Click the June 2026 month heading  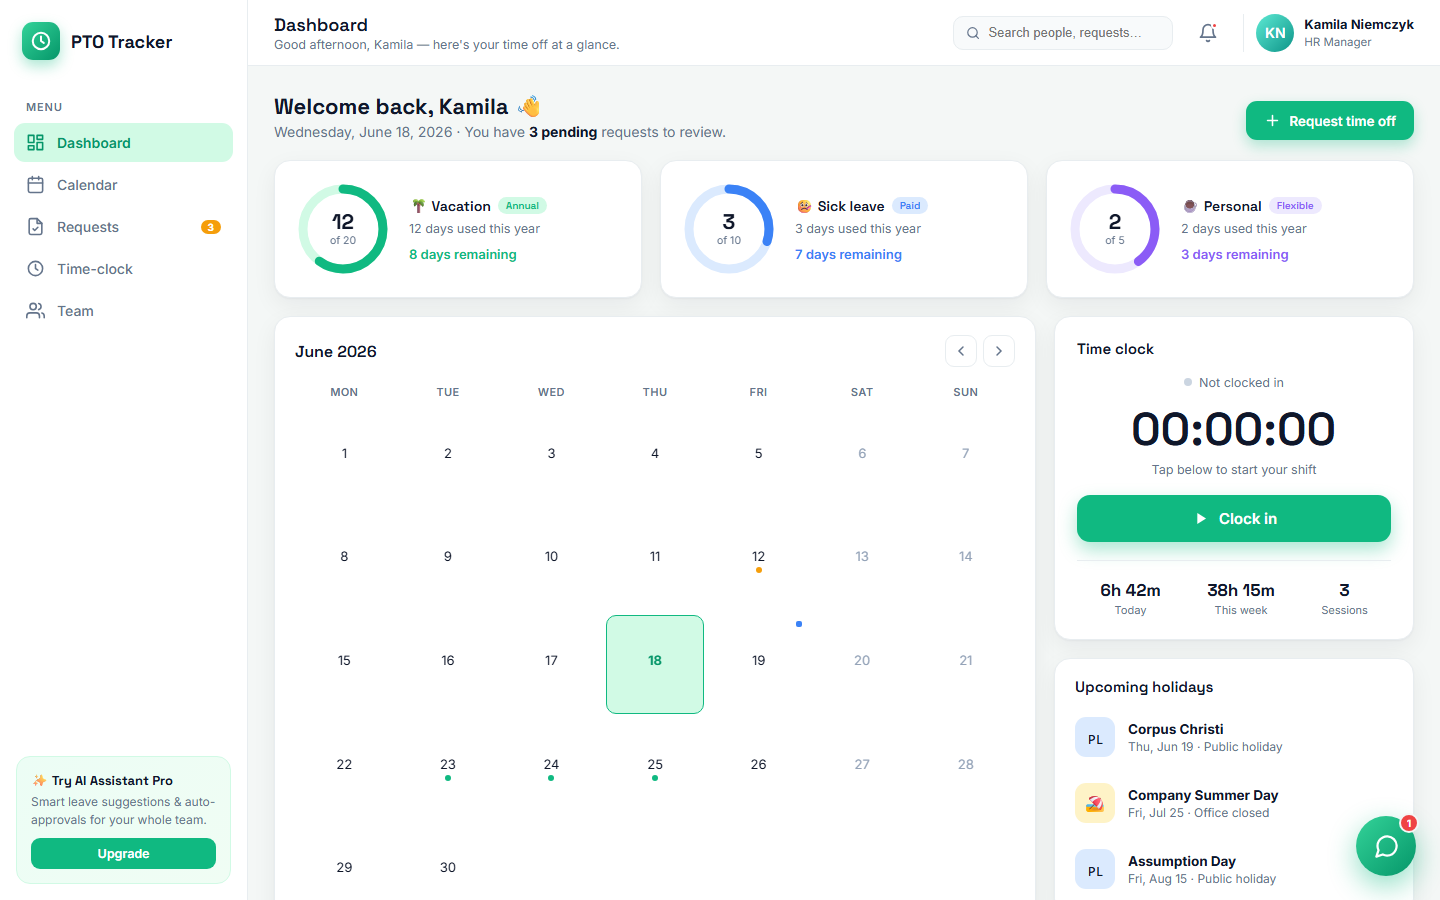(x=336, y=352)
